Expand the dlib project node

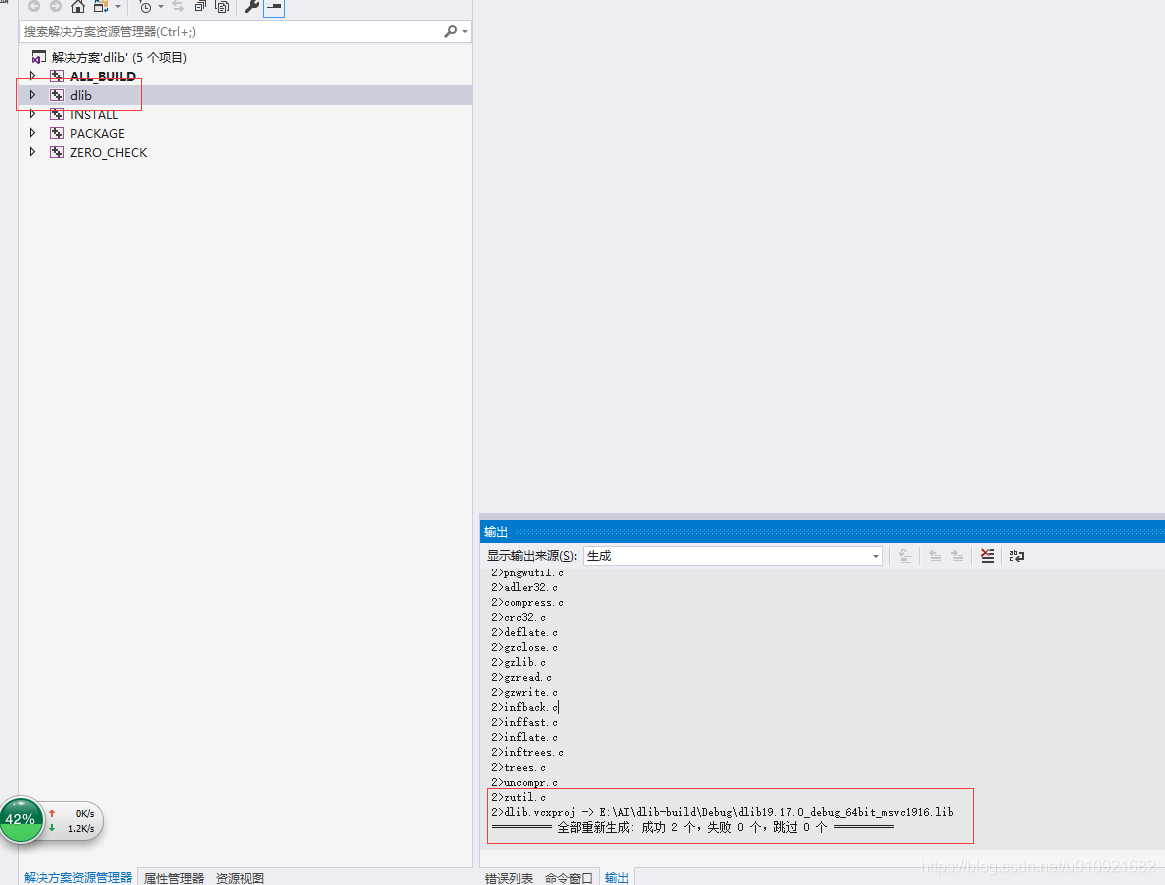coord(32,95)
